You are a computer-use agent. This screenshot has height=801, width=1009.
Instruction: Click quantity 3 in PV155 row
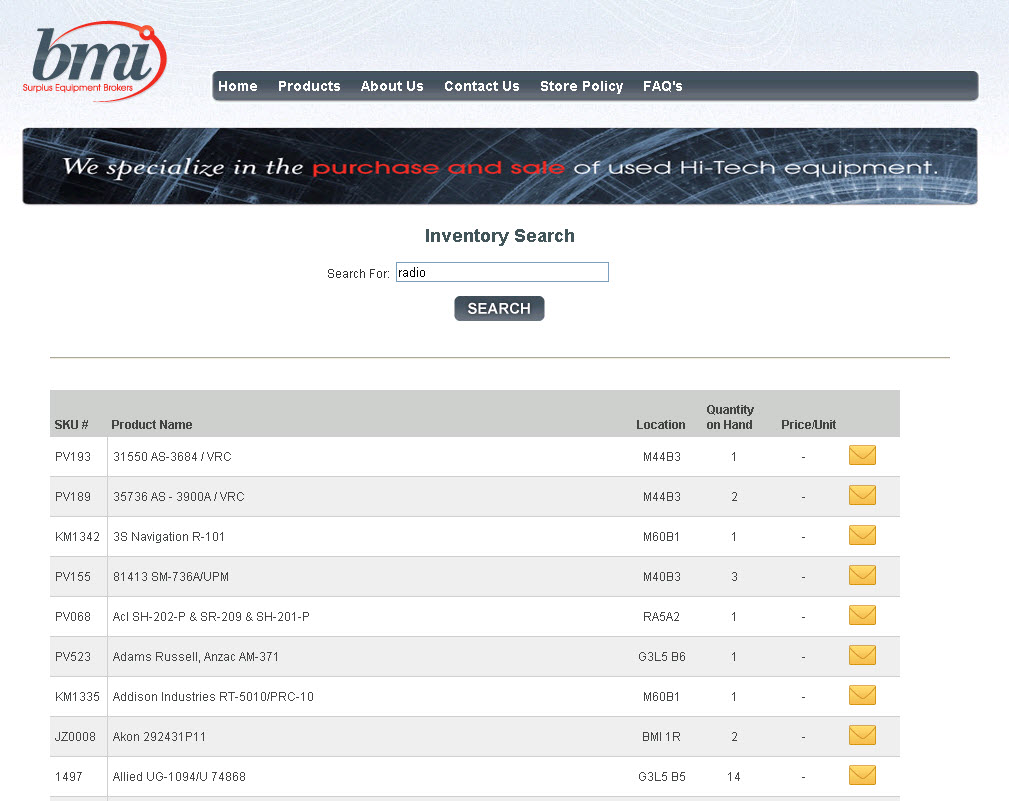coord(734,576)
